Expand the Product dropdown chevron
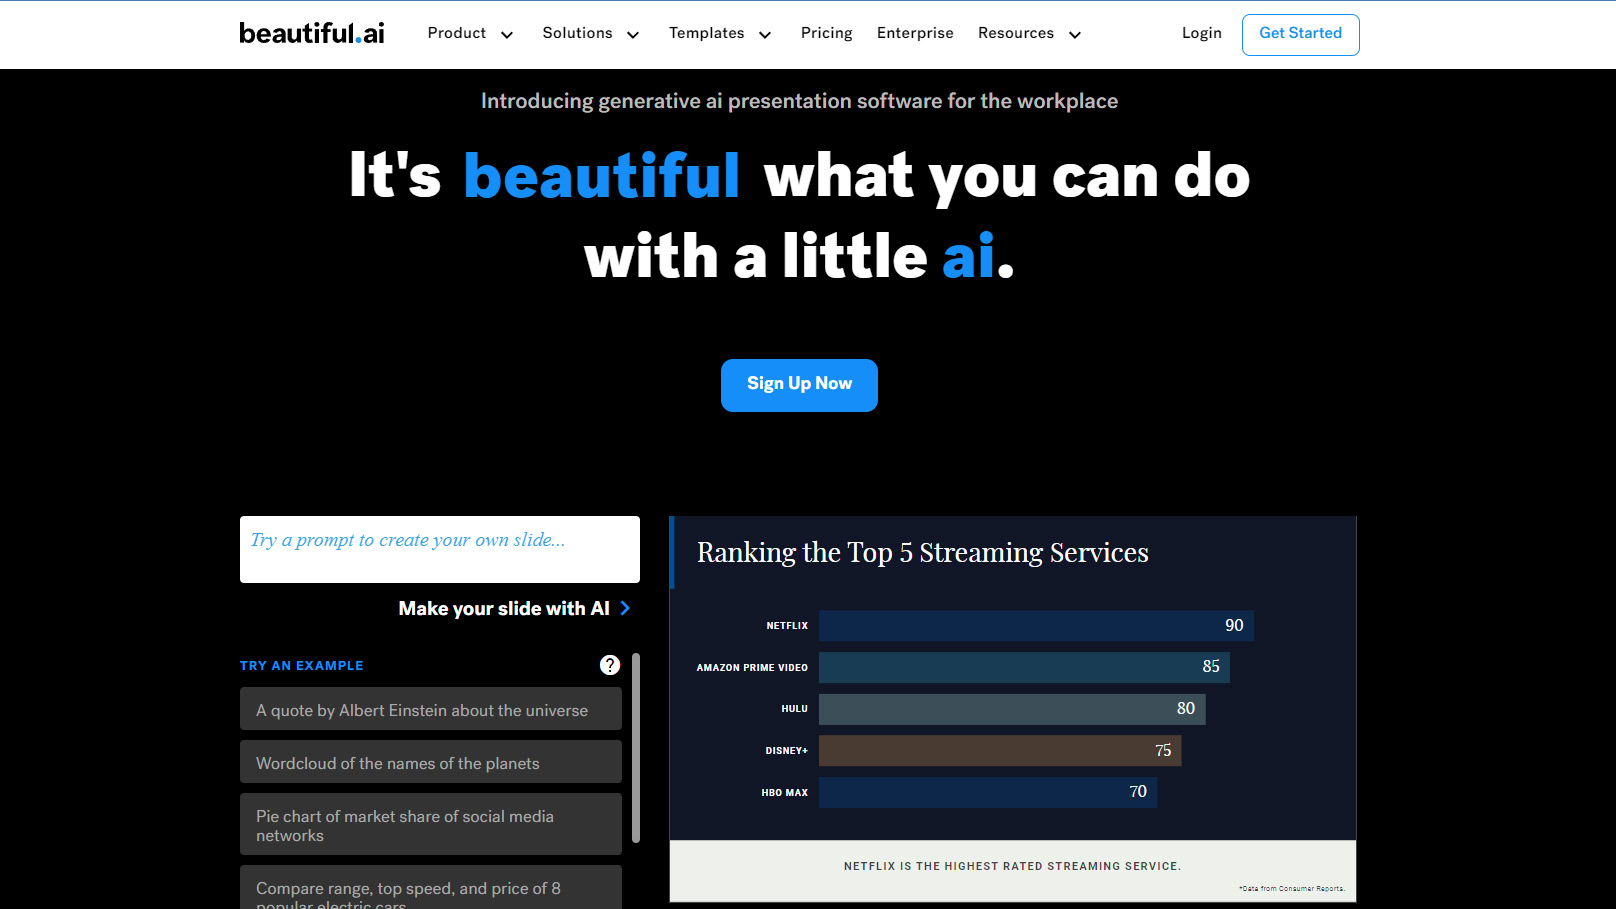Viewport: 1616px width, 909px height. (507, 35)
